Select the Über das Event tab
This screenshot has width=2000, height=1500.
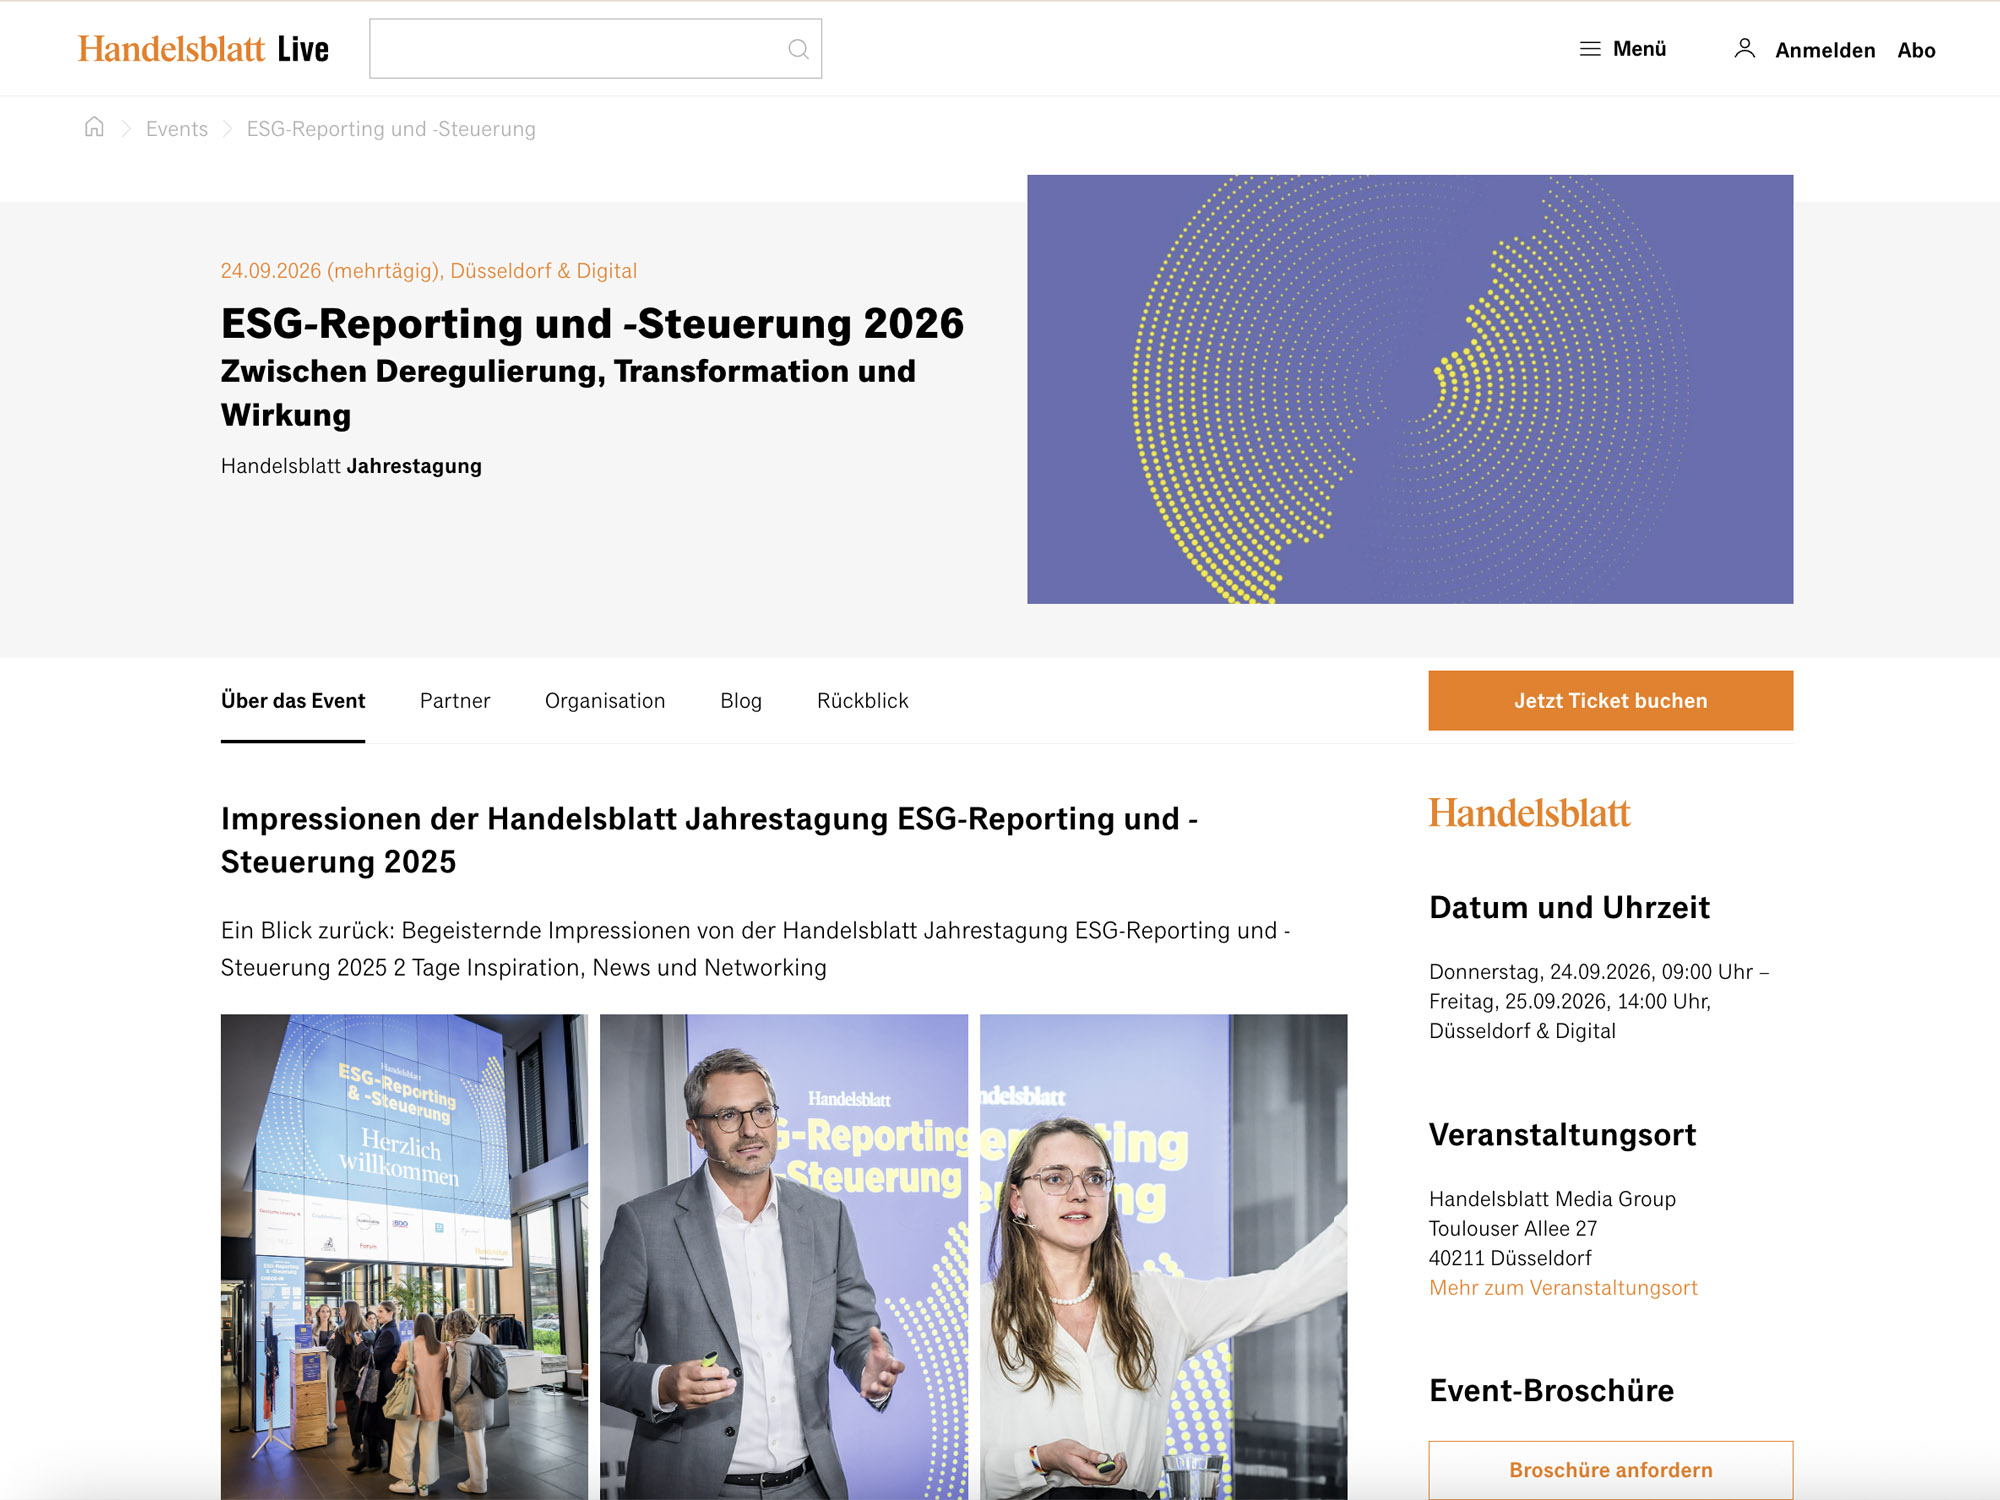tap(292, 700)
